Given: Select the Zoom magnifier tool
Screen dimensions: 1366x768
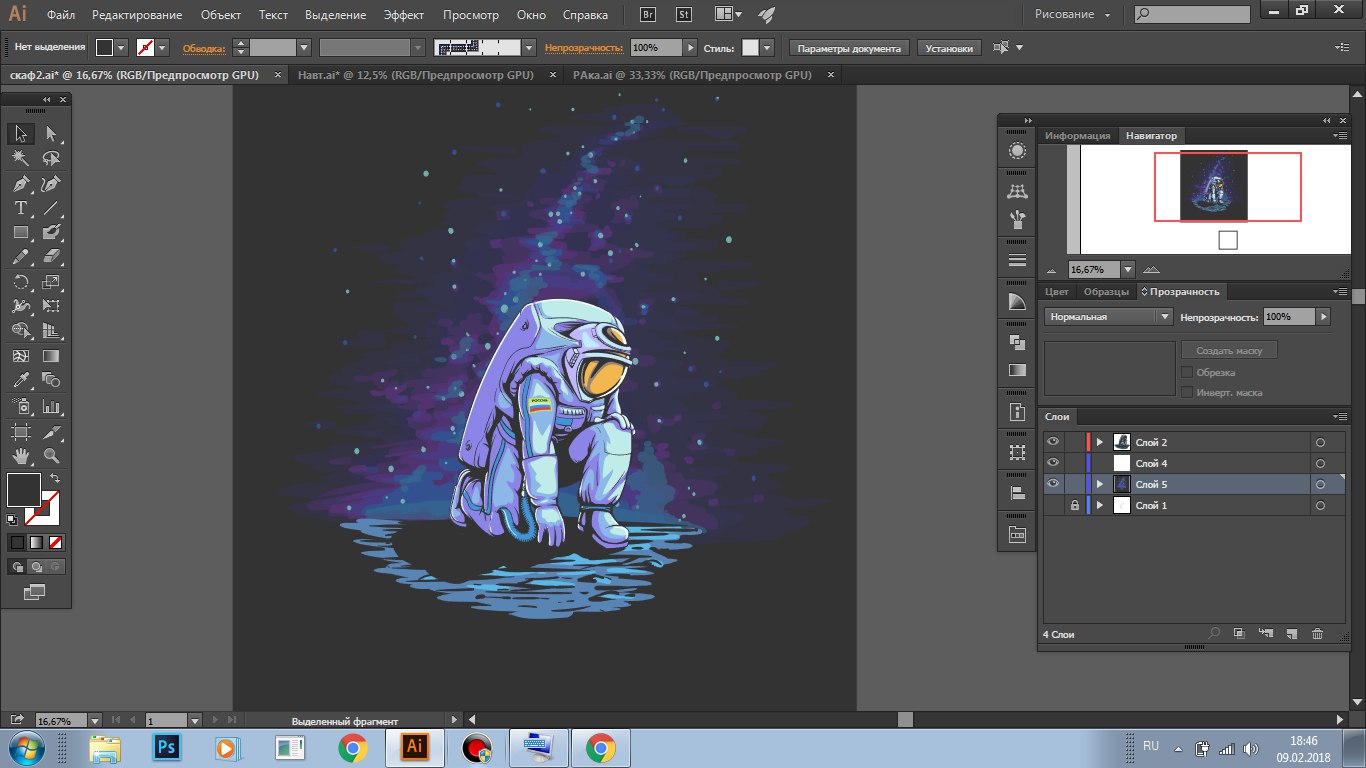Looking at the screenshot, I should point(51,456).
